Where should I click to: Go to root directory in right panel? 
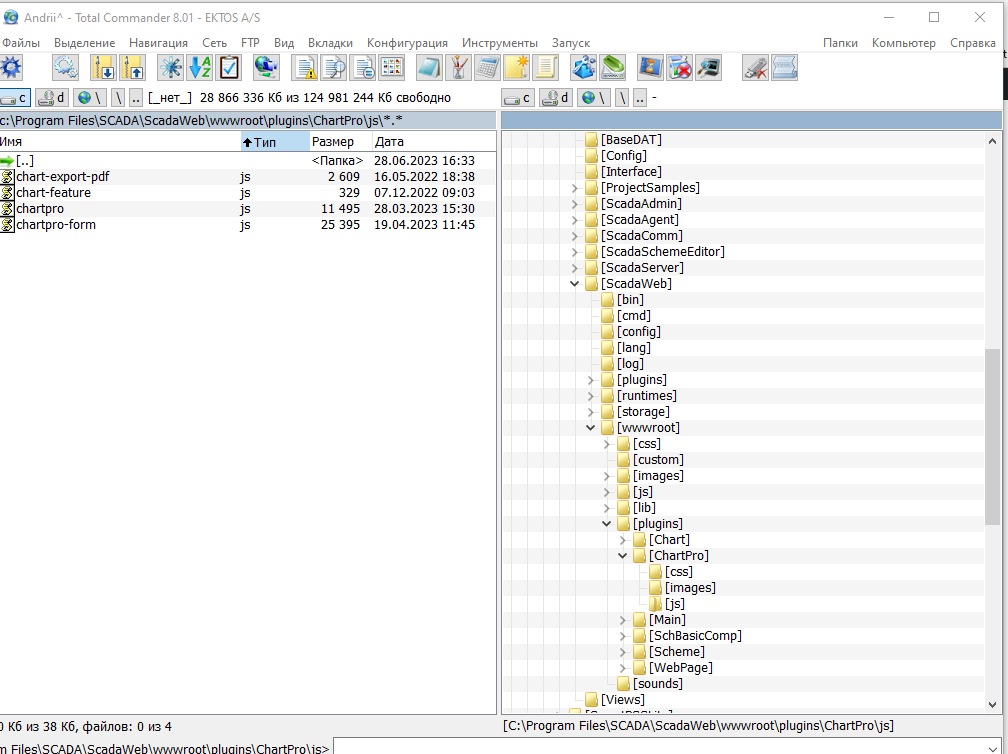pyautogui.click(x=622, y=98)
